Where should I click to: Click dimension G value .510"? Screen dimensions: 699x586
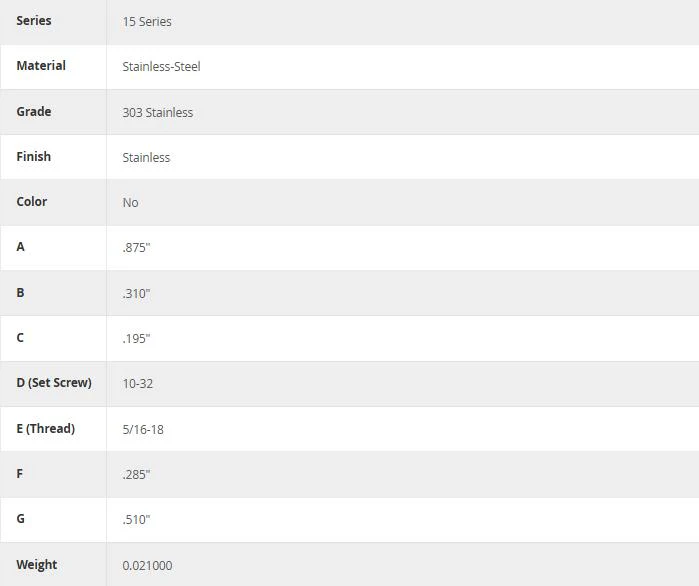click(136, 520)
